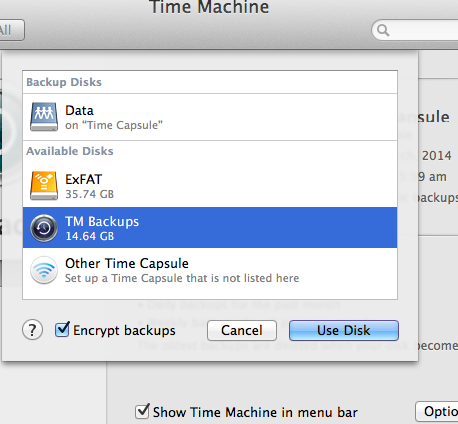Click the Use Disk button
The width and height of the screenshot is (458, 424).
(x=344, y=331)
